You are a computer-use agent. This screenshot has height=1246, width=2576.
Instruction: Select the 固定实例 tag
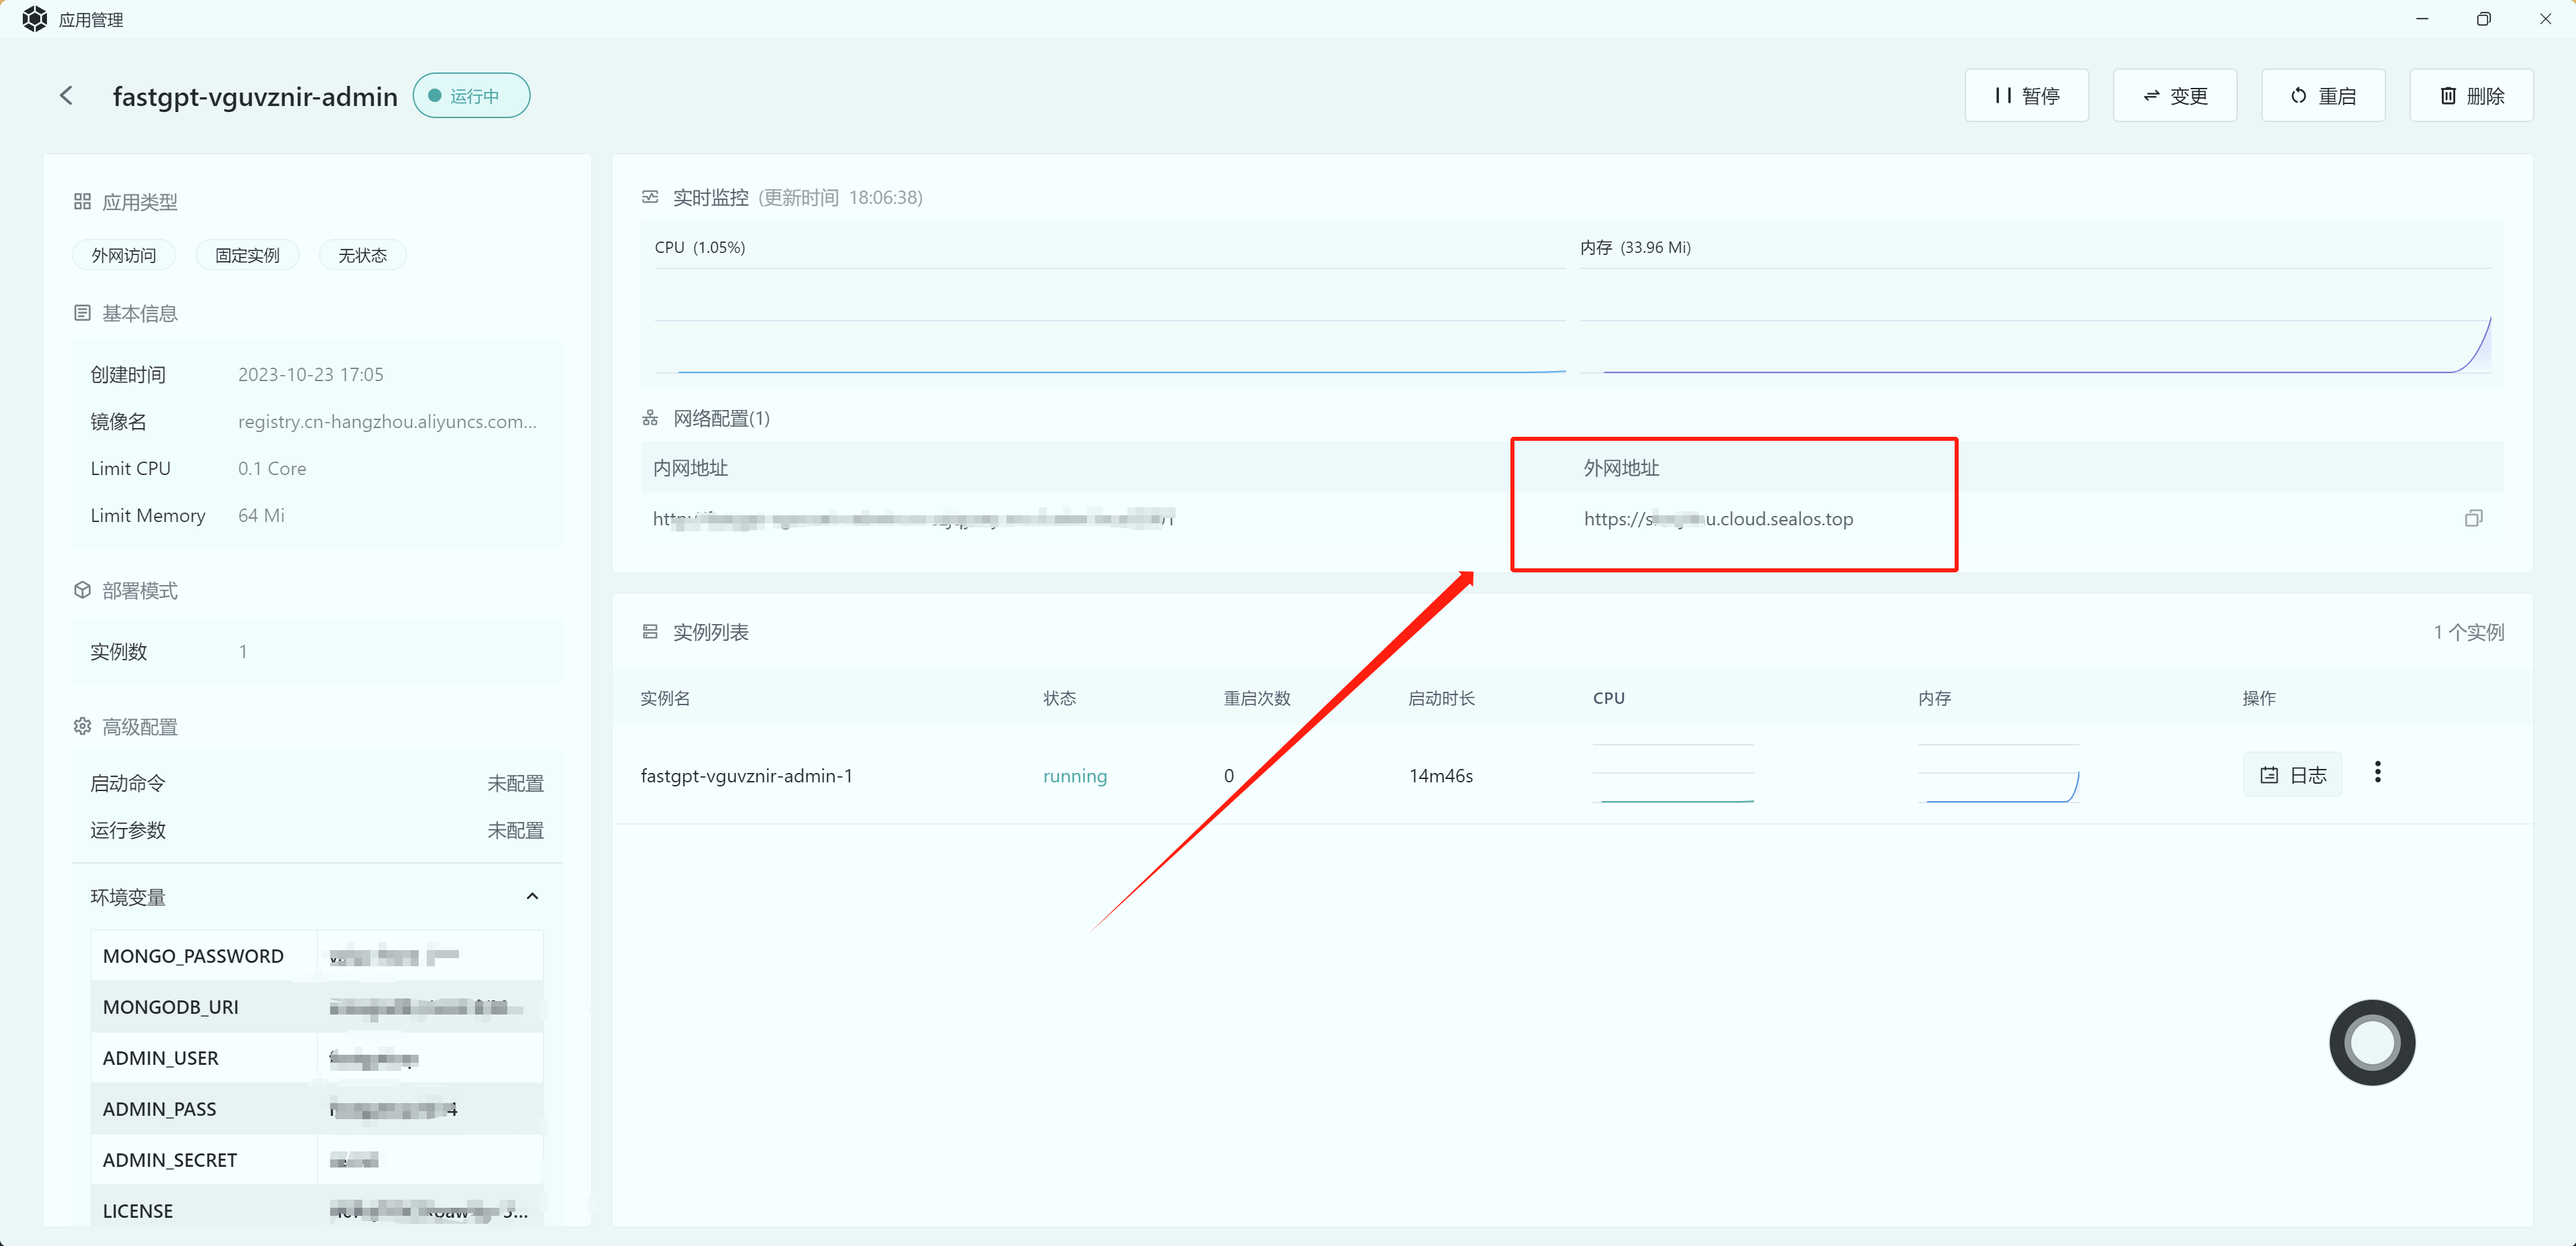click(247, 255)
